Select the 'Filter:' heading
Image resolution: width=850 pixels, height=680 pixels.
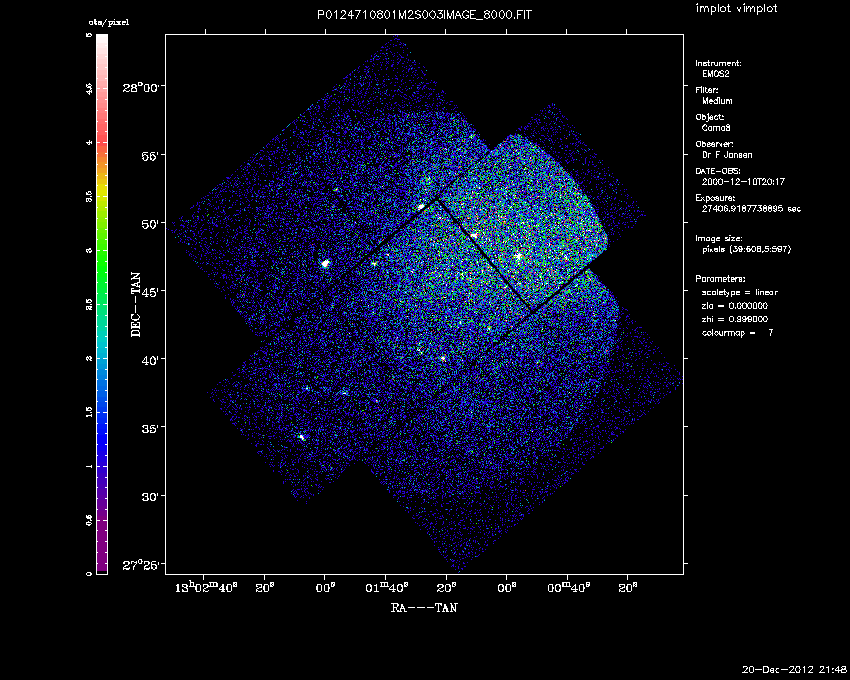click(707, 90)
